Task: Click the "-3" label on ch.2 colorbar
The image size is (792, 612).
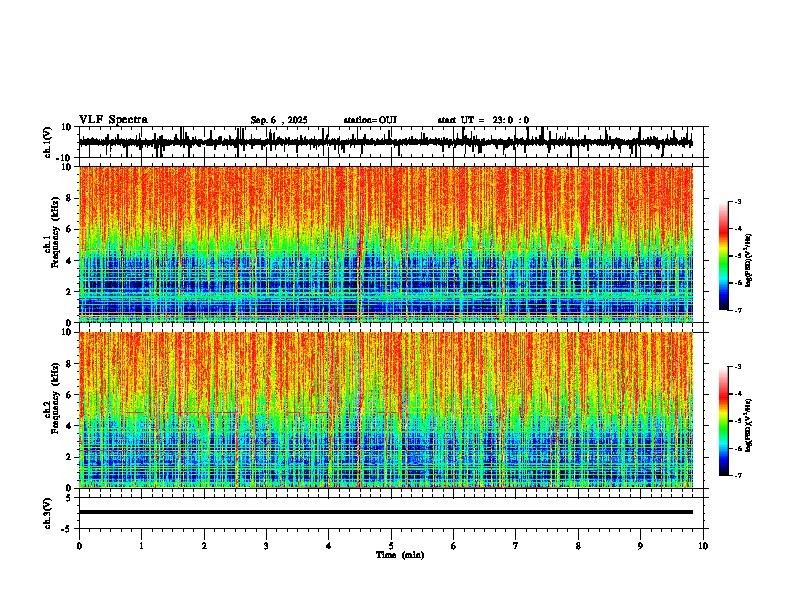Action: pos(738,367)
